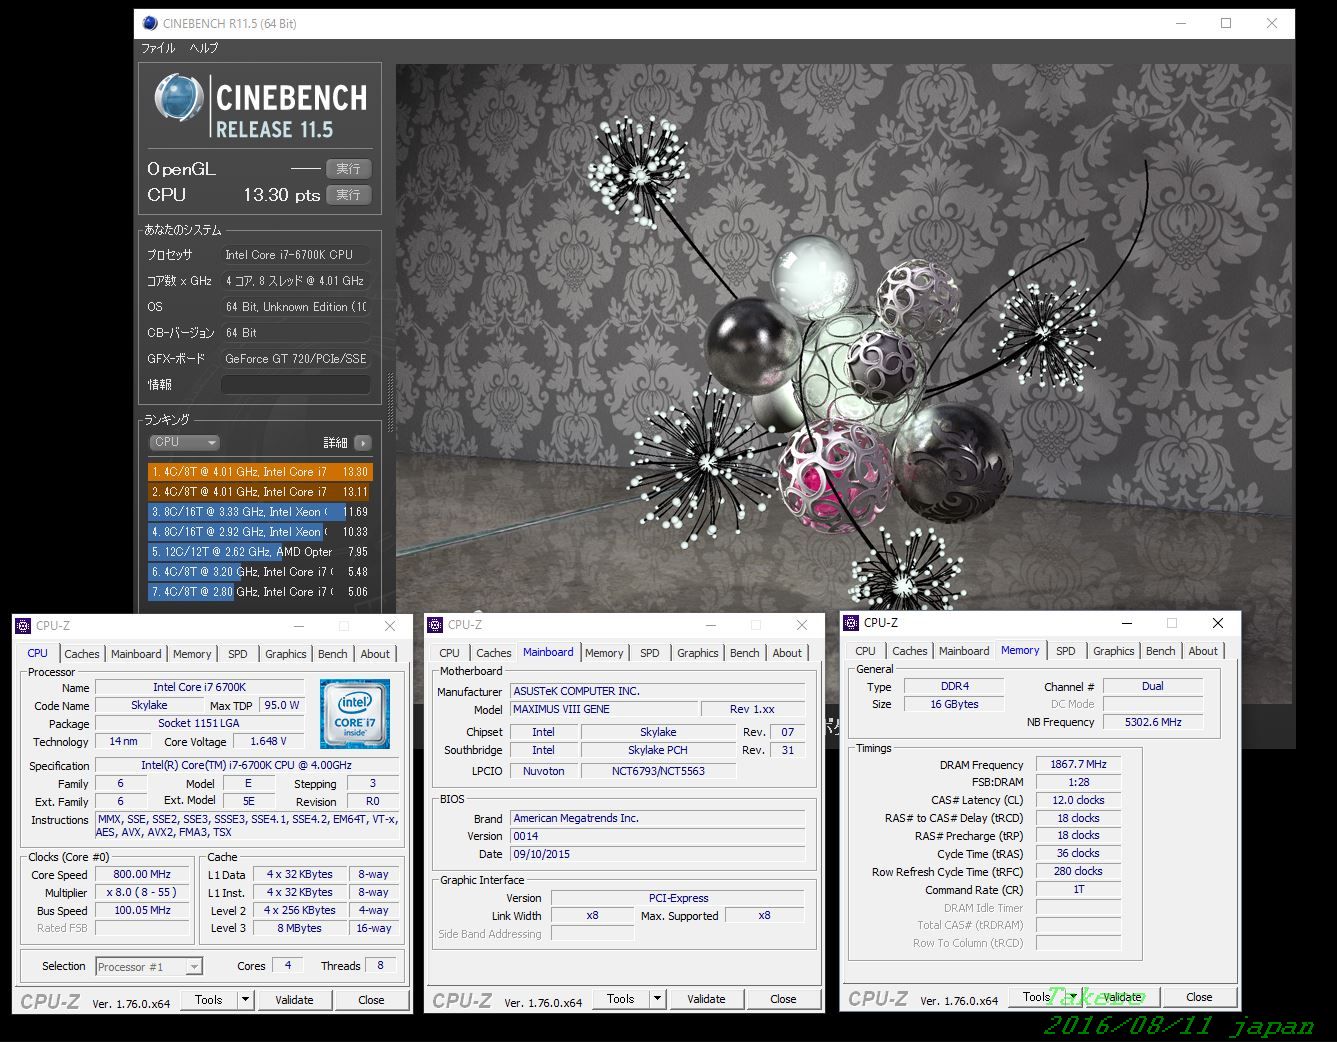
Task: Open Graphics tab in right CPU-Z window
Action: [x=1114, y=651]
